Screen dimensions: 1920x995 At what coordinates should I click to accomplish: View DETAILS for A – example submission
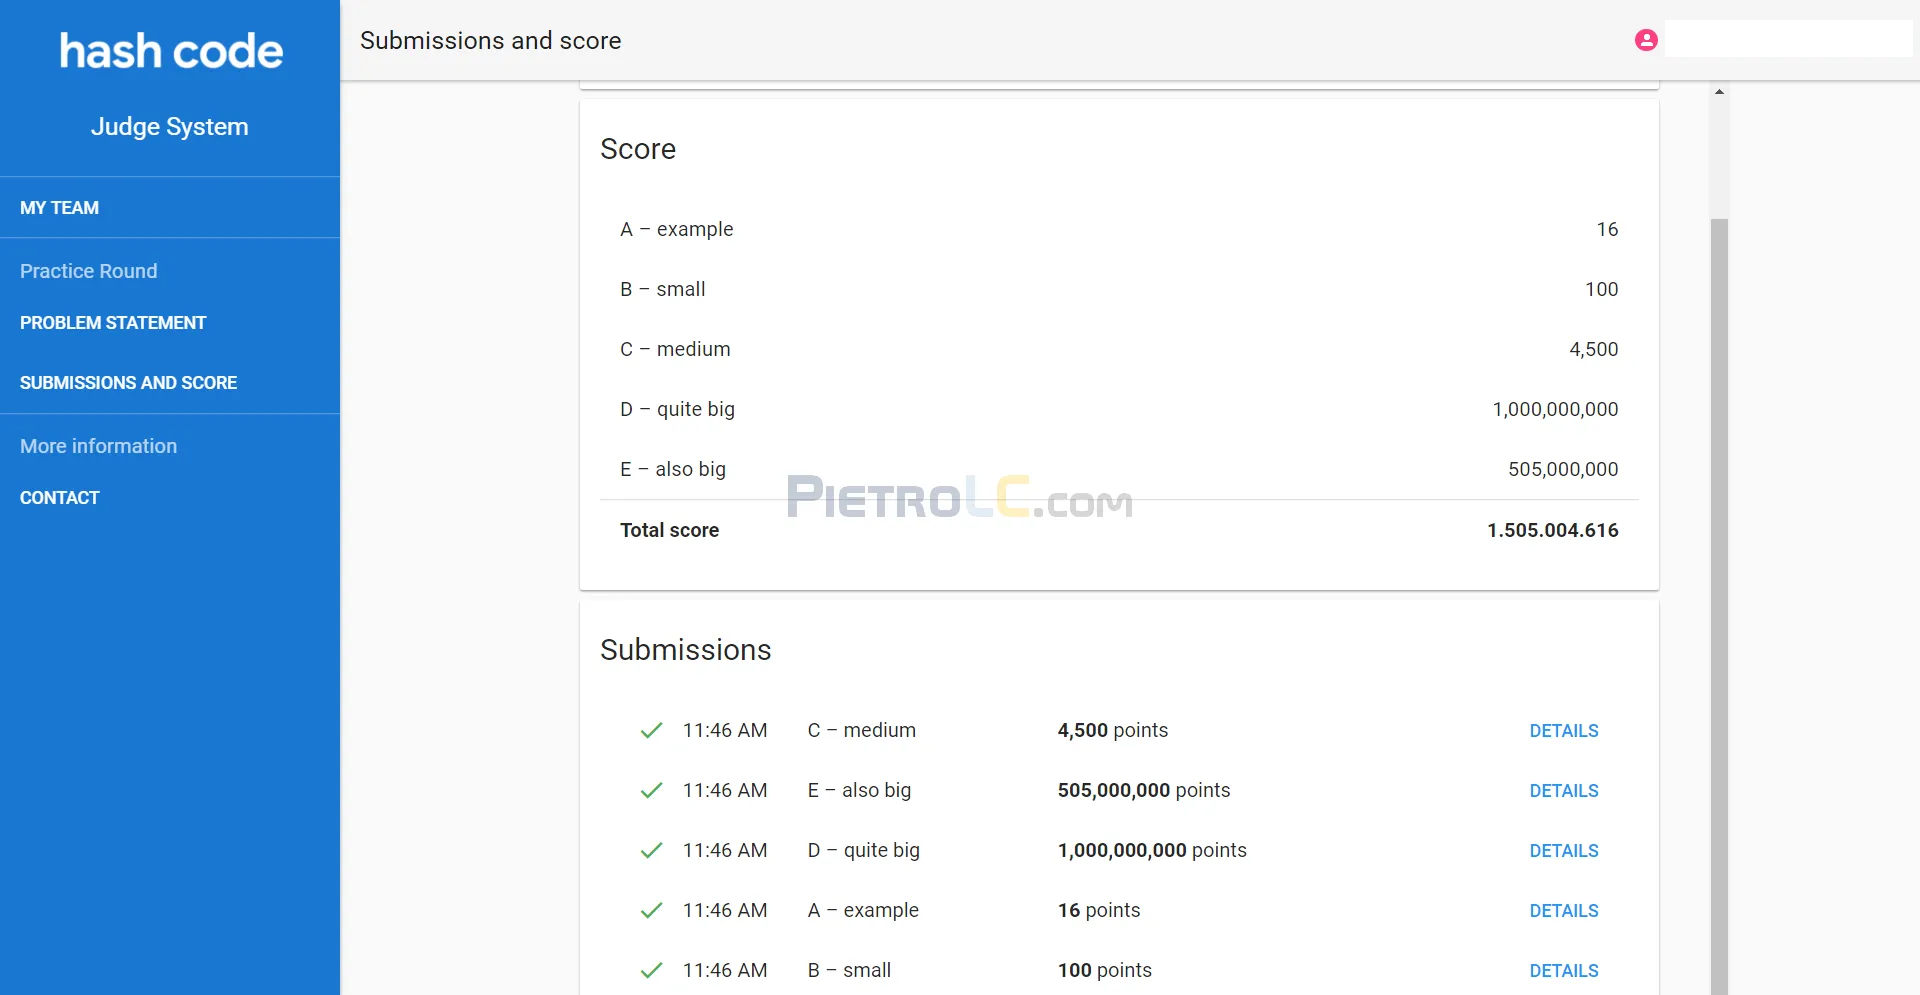1564,911
